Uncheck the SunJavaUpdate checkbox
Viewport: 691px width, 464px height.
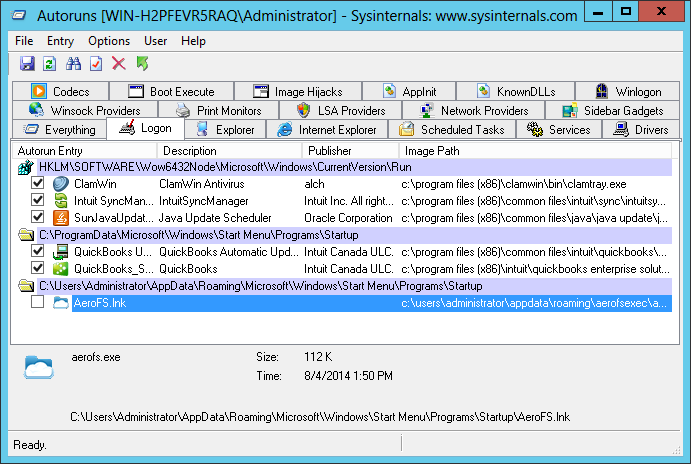coord(38,217)
